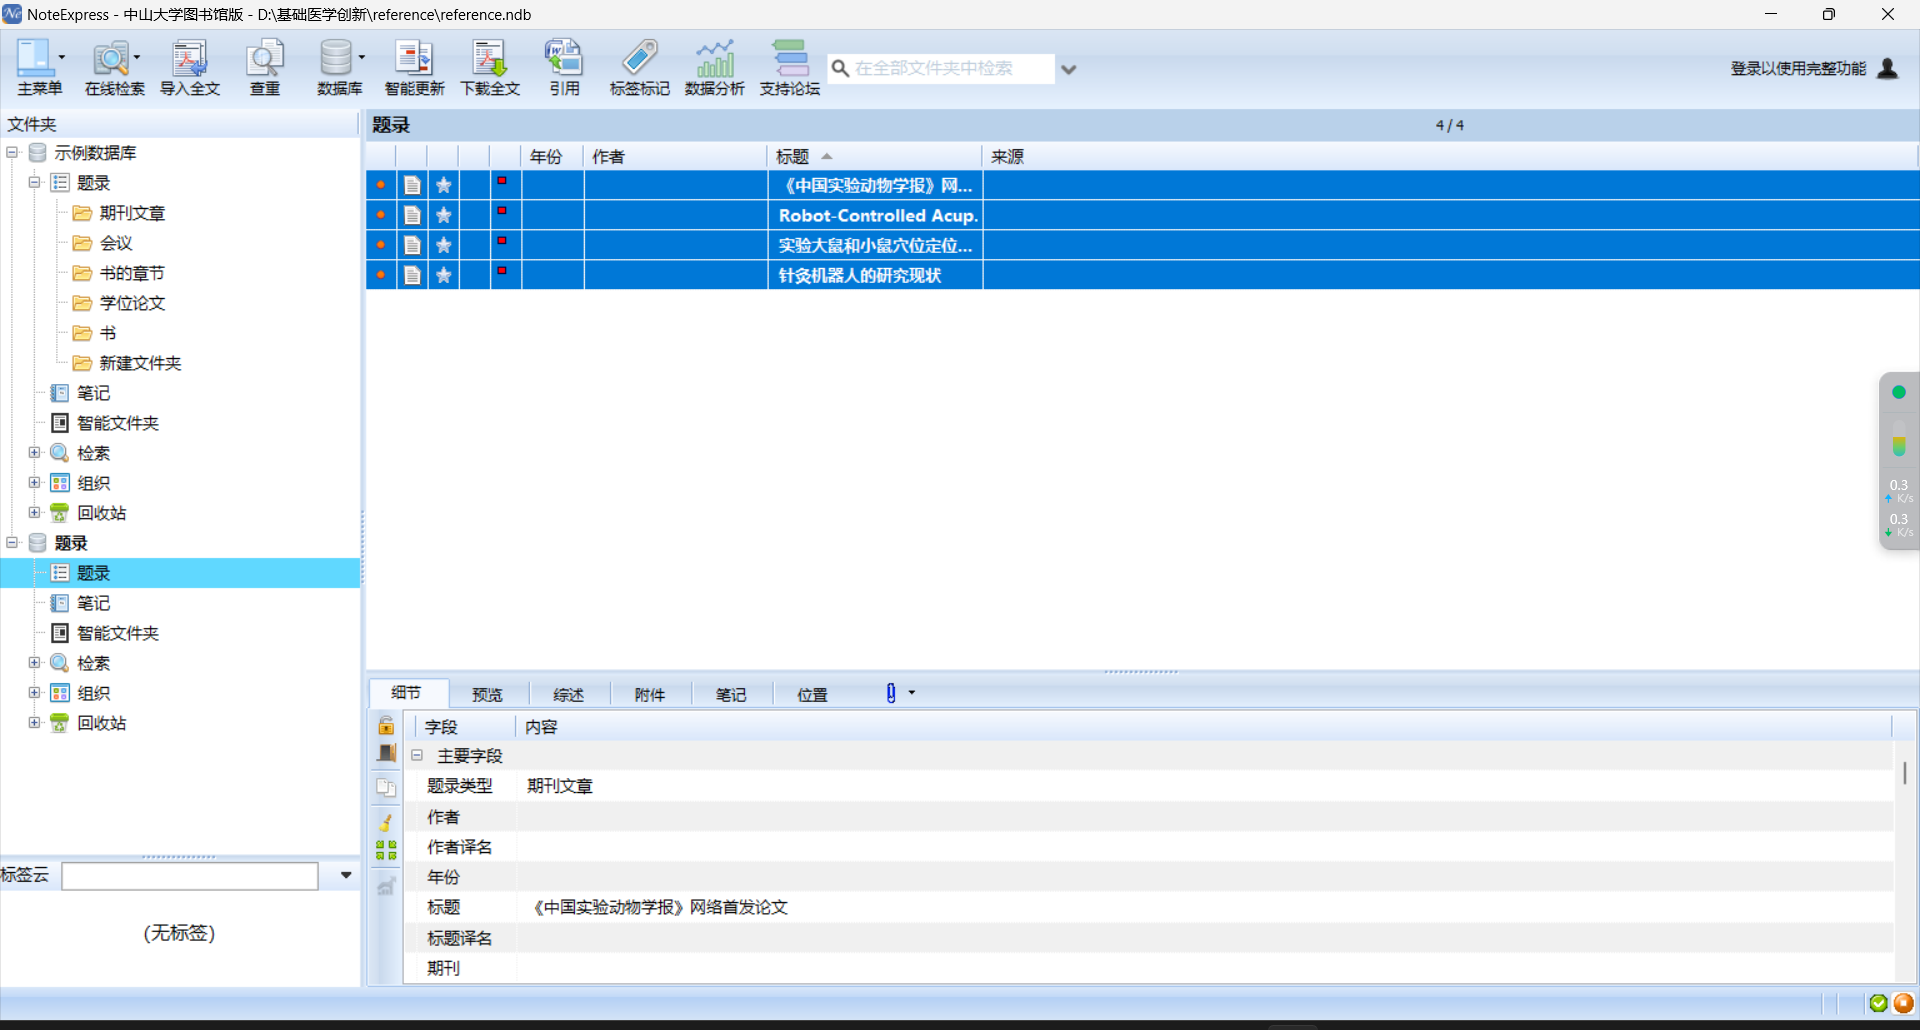Switch to the 笔记 tab

tap(731, 694)
